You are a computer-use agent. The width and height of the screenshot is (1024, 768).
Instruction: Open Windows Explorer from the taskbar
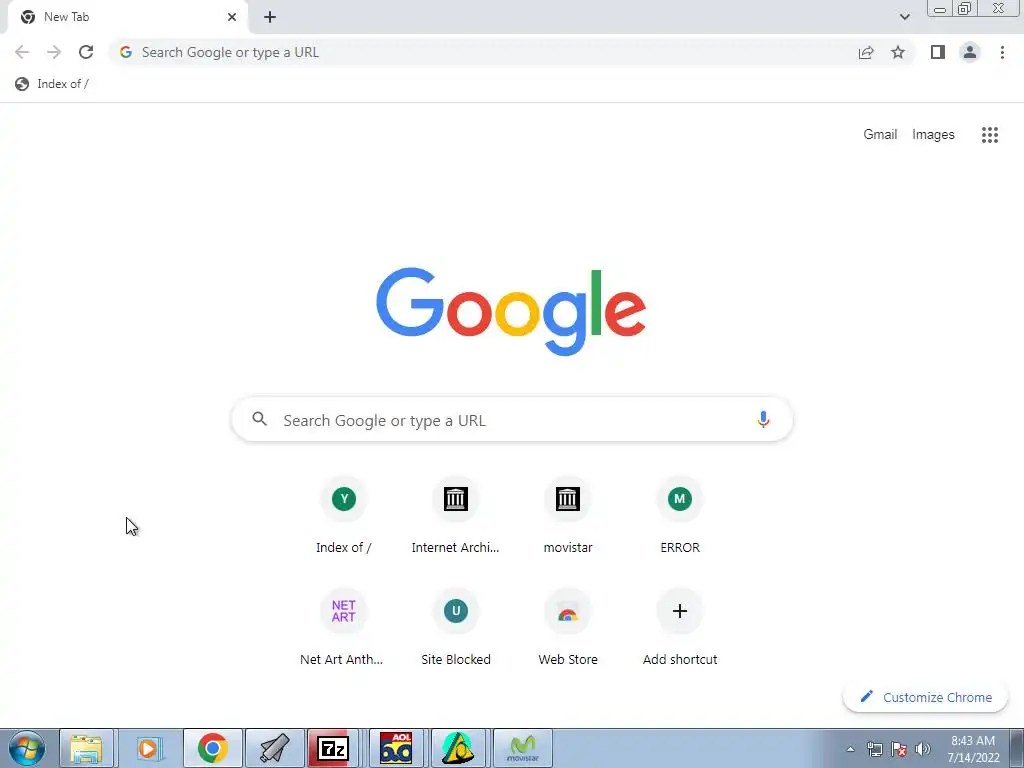tap(87, 748)
